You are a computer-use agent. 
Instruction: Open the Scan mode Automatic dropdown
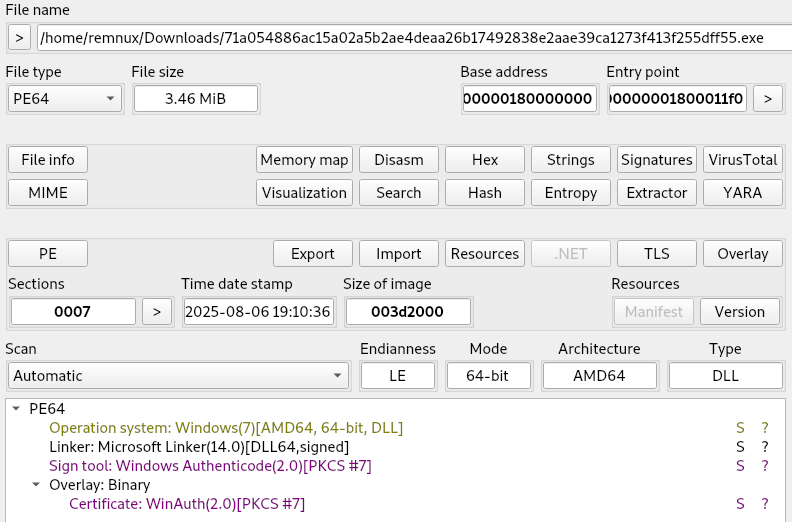pyautogui.click(x=179, y=375)
